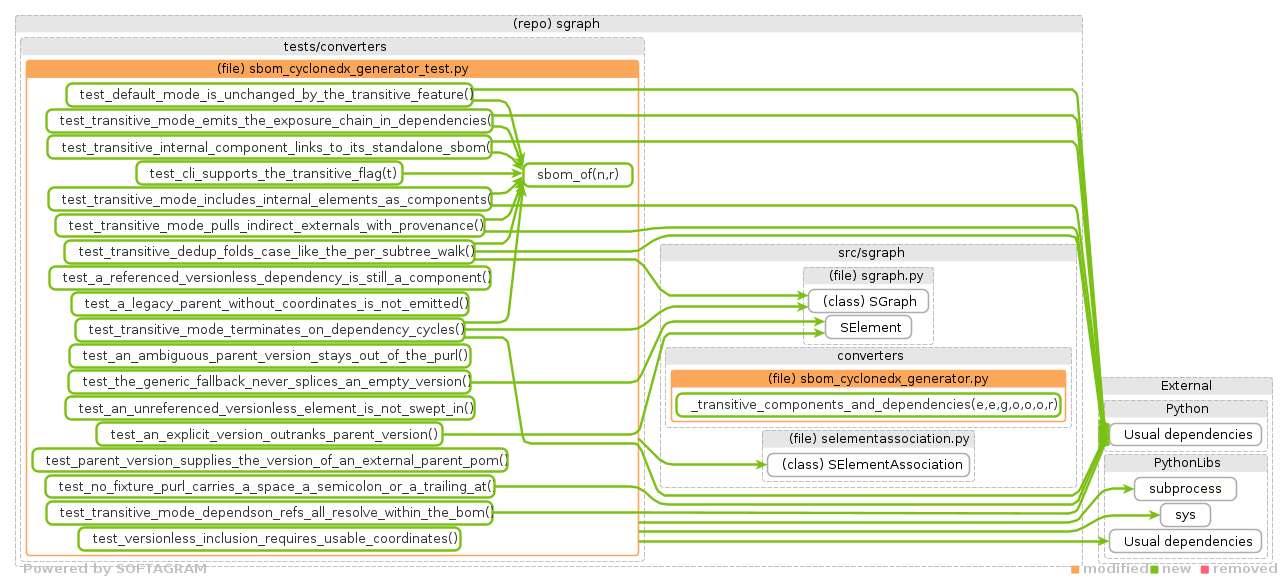Click the orange modified legend swatch
Viewport: 1288px width, 582px height.
coord(1075,570)
